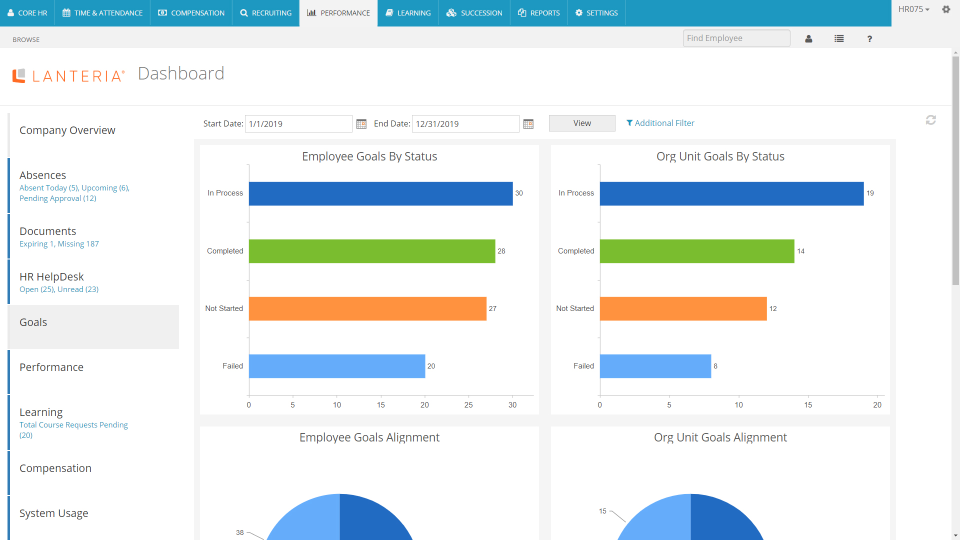Open the Learning top menu

pos(408,13)
